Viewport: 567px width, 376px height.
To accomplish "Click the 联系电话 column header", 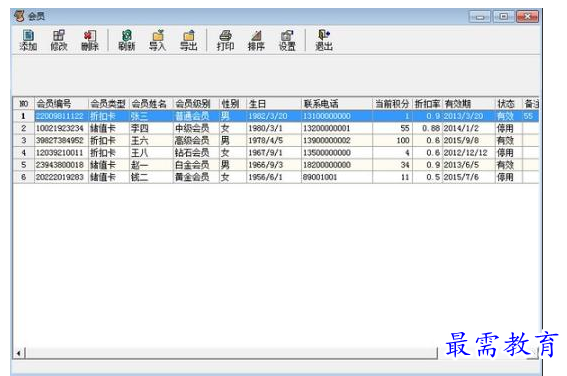I will pos(337,104).
